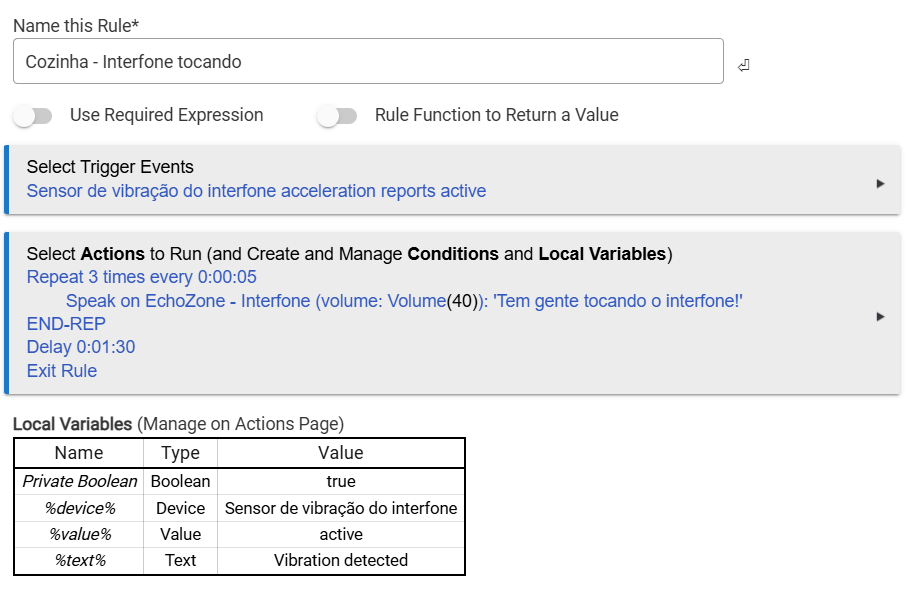
Task: Enable Rule Function to Return a Value
Action: point(337,116)
